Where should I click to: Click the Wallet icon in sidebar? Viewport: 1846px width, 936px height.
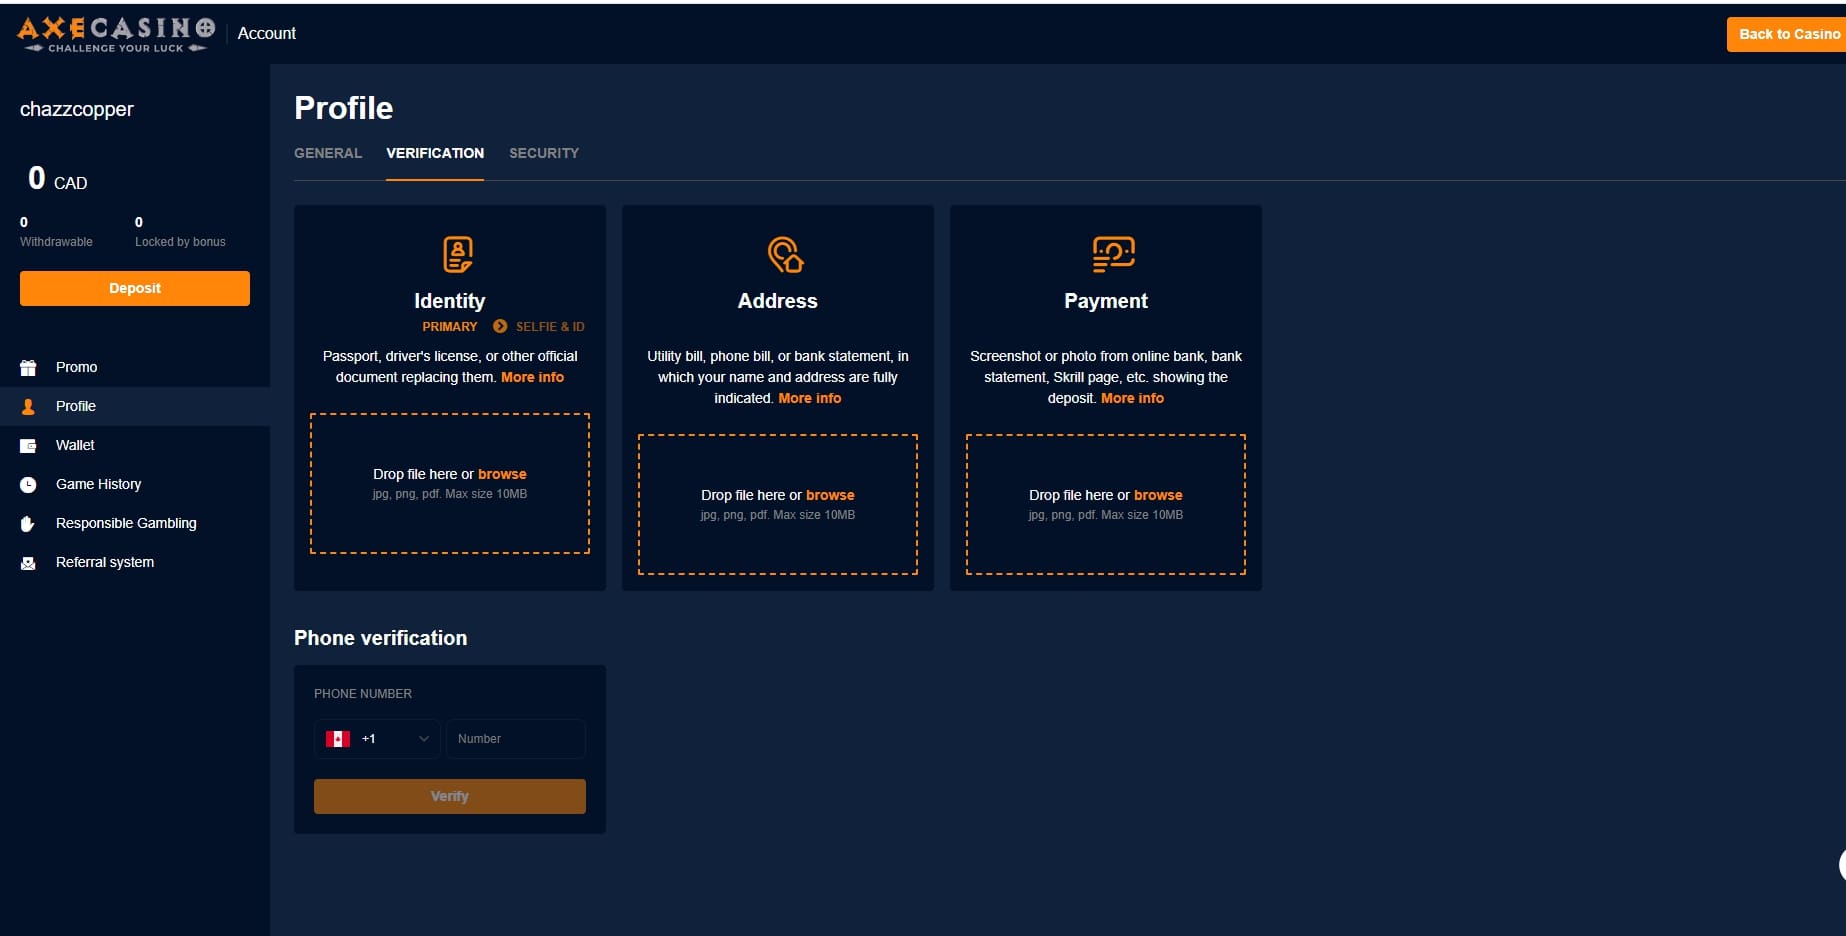point(28,446)
